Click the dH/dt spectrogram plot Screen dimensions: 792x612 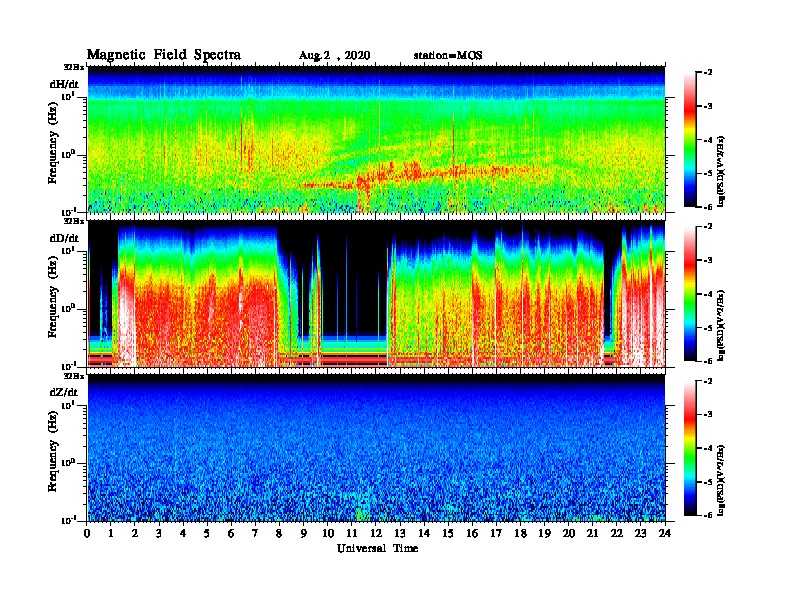376,139
